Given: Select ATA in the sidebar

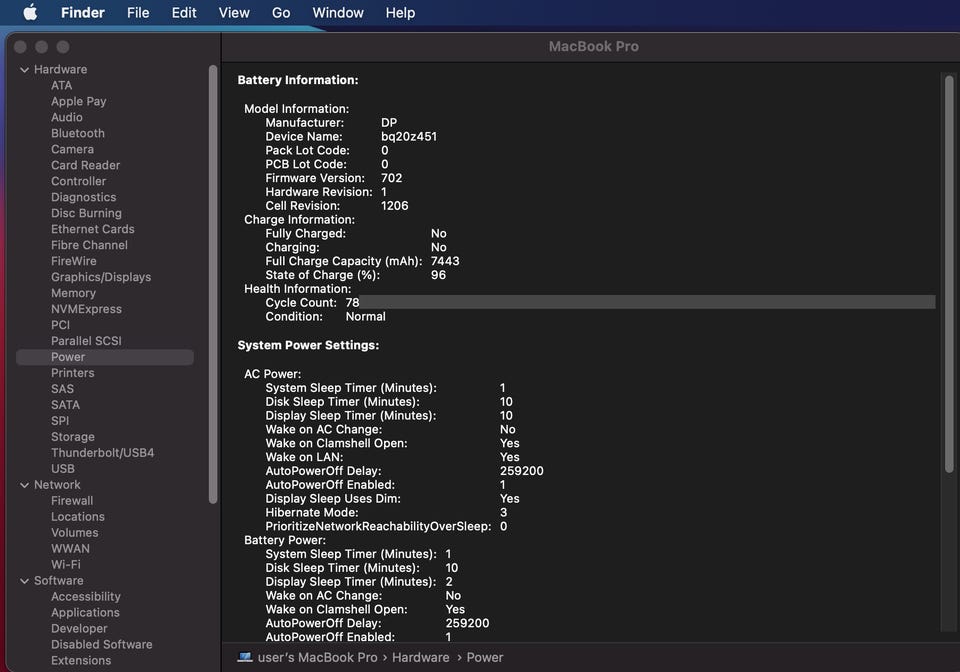Looking at the screenshot, I should (61, 86).
